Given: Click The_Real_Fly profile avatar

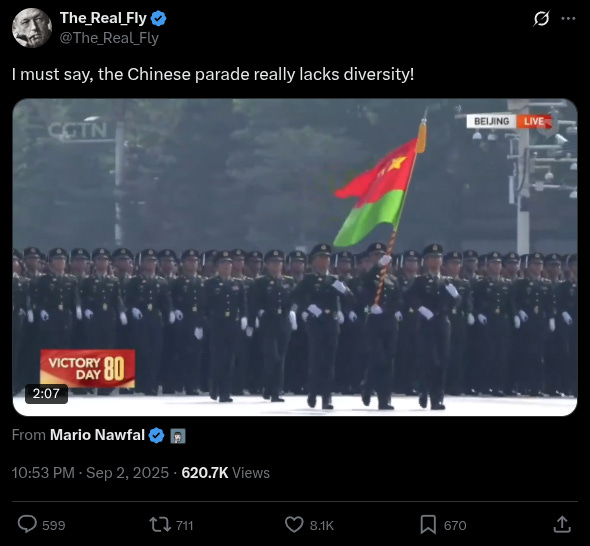Looking at the screenshot, I should point(32,28).
